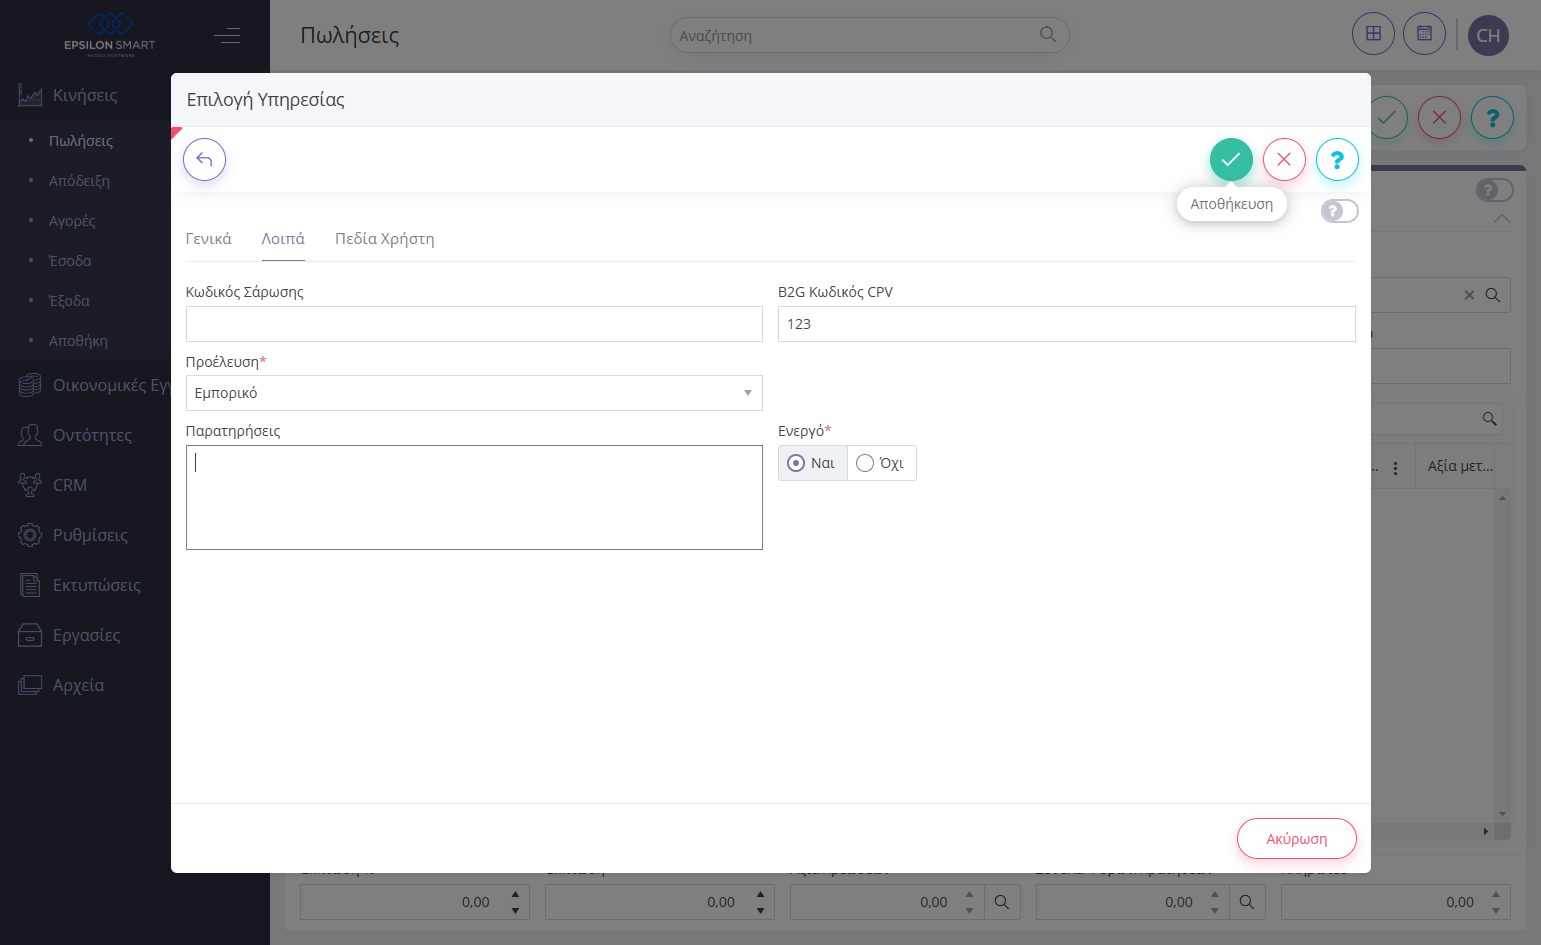The image size is (1541, 945).
Task: Open Αγορές in the sidebar
Action: pyautogui.click(x=72, y=221)
